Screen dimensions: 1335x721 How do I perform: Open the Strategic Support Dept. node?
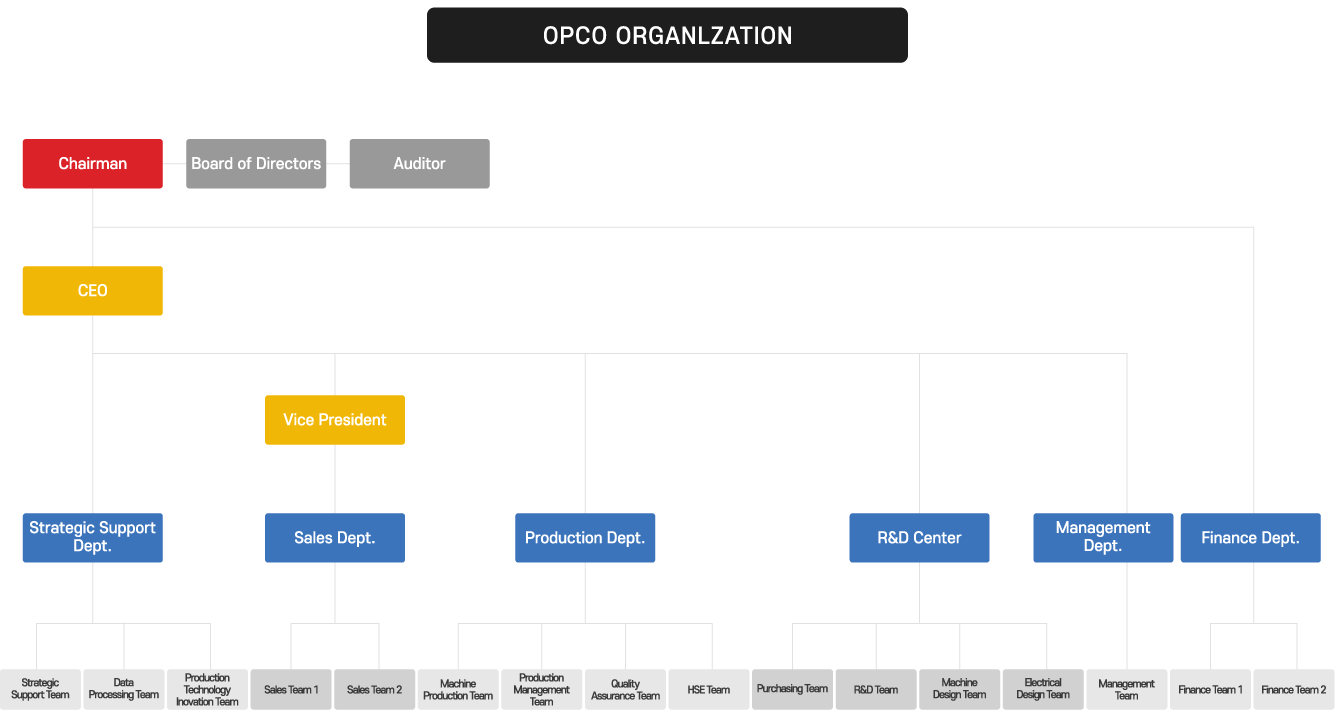click(92, 537)
